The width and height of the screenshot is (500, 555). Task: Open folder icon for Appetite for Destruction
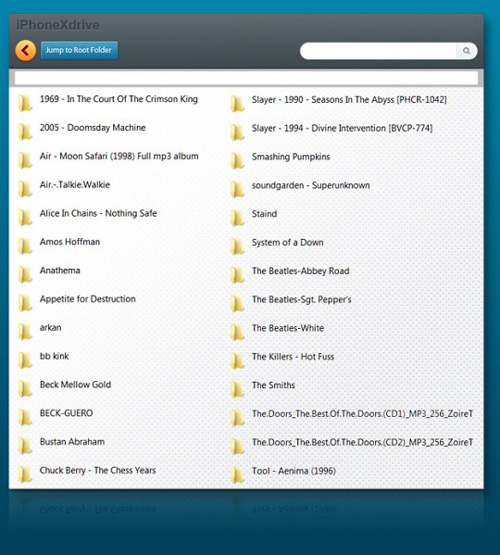[25, 303]
